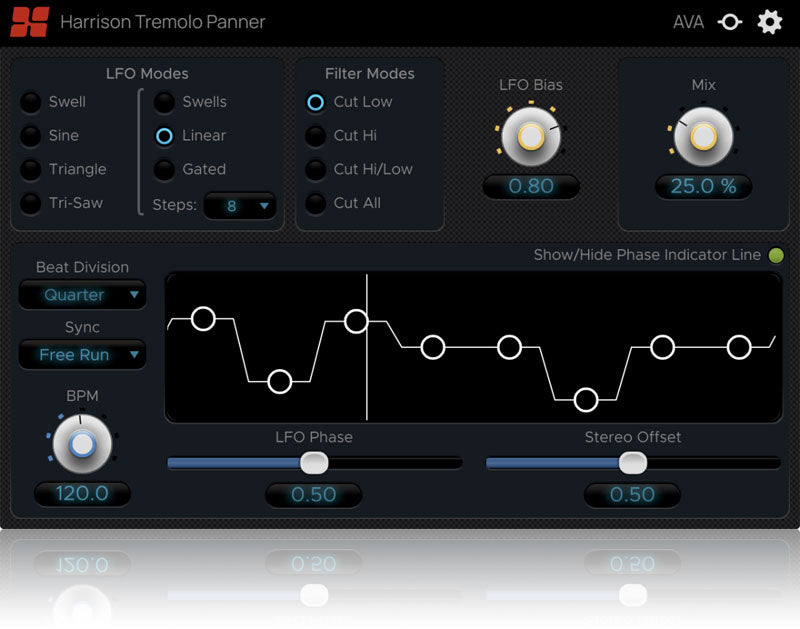
Task: Open the Steps dropdown showing 8
Action: point(240,206)
